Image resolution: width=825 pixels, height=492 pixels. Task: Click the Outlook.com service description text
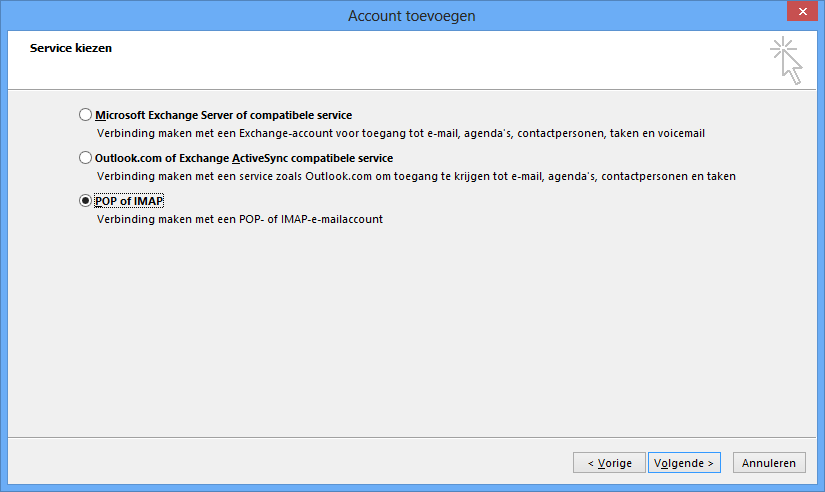click(x=416, y=177)
